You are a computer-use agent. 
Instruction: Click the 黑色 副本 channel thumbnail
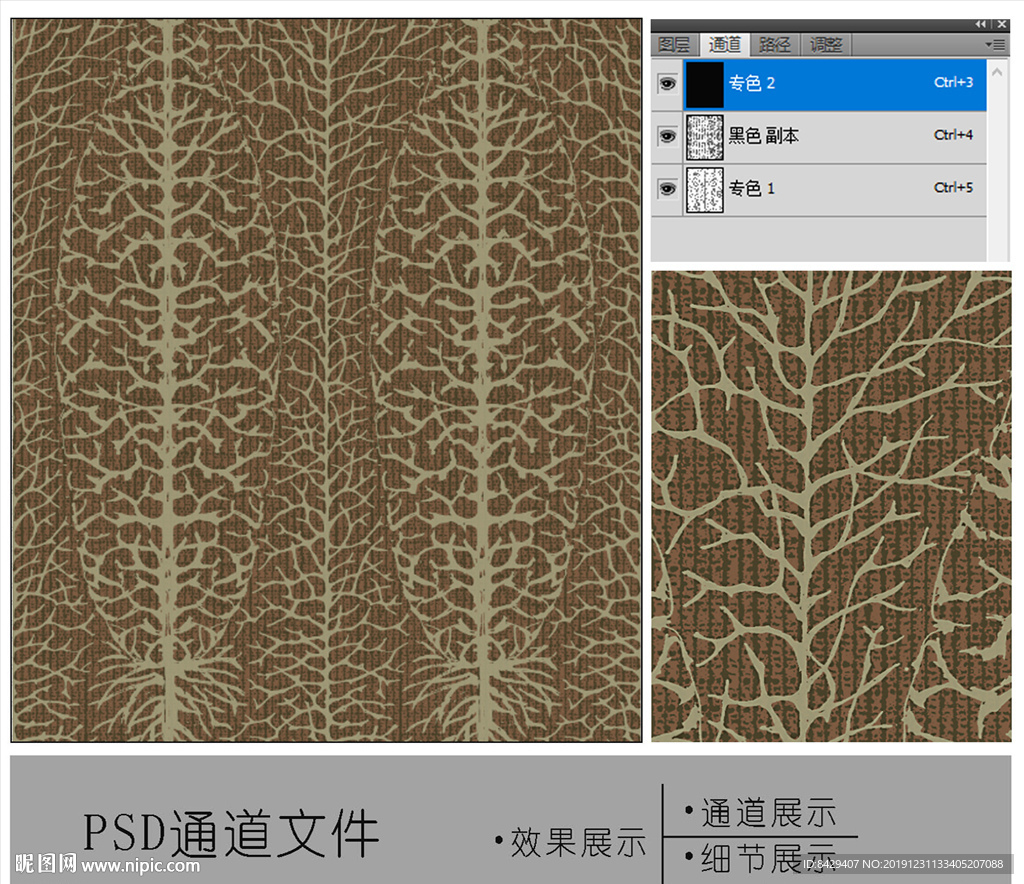[705, 137]
